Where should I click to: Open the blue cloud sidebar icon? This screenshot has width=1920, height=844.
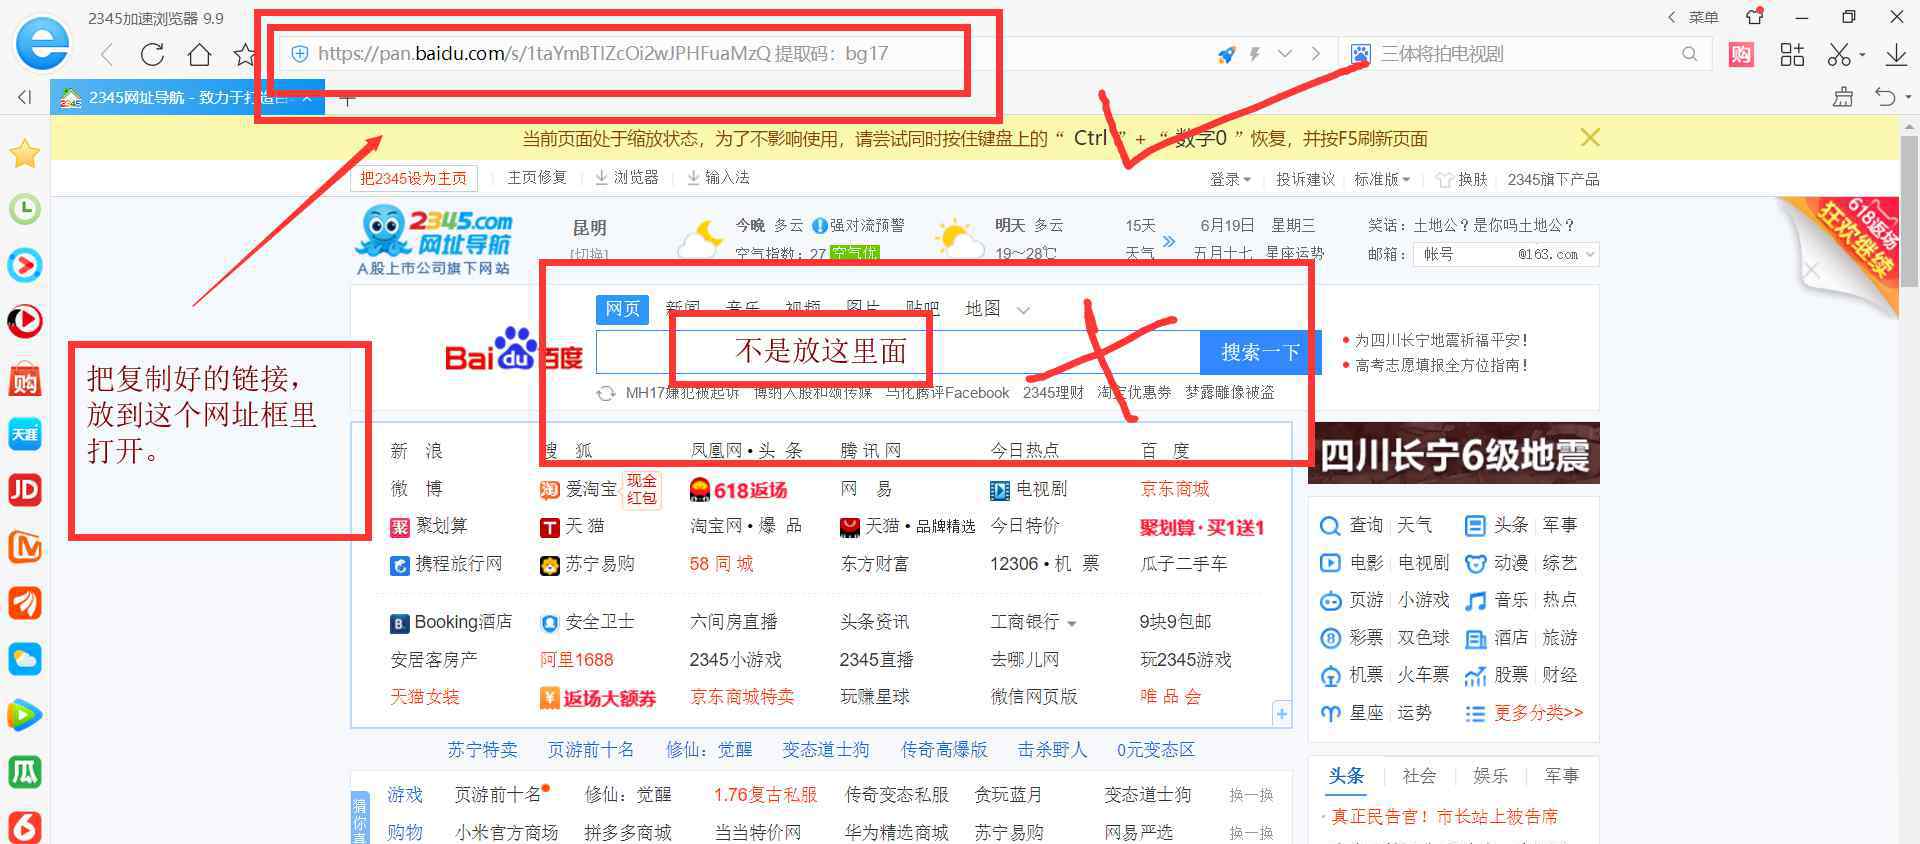pos(24,659)
